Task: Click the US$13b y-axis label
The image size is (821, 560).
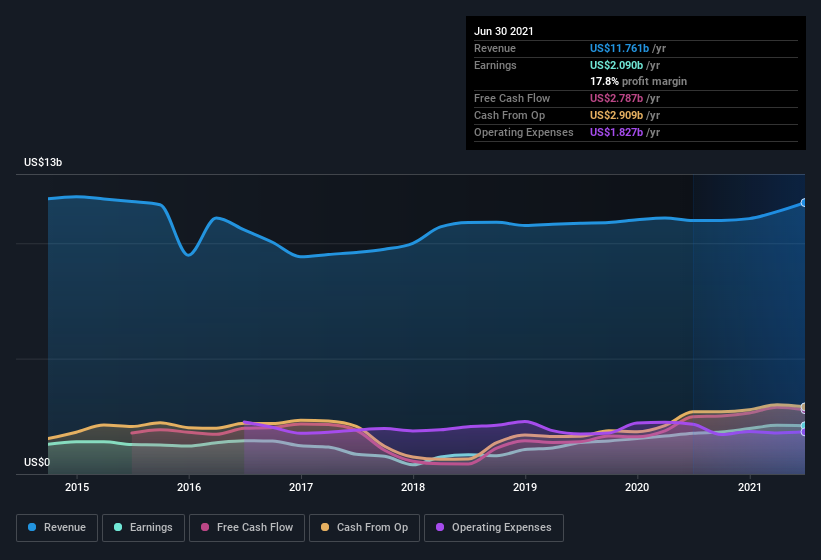Action: tap(43, 162)
